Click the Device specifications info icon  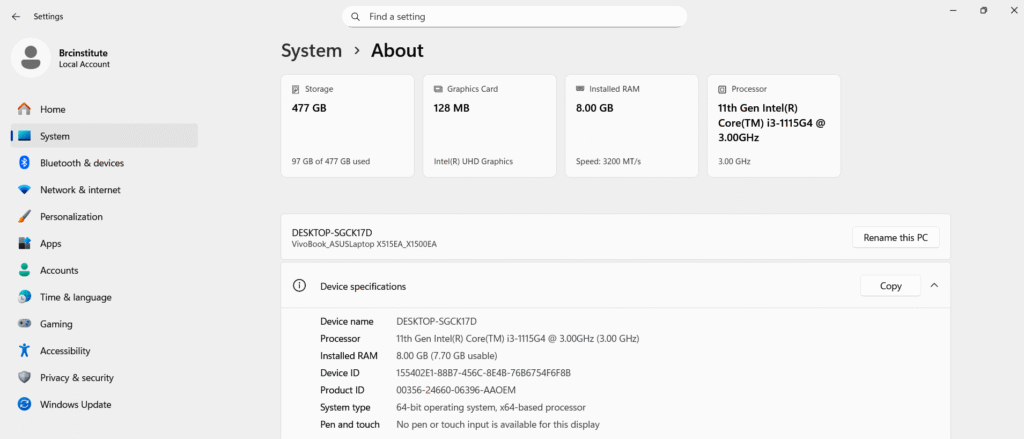[299, 285]
